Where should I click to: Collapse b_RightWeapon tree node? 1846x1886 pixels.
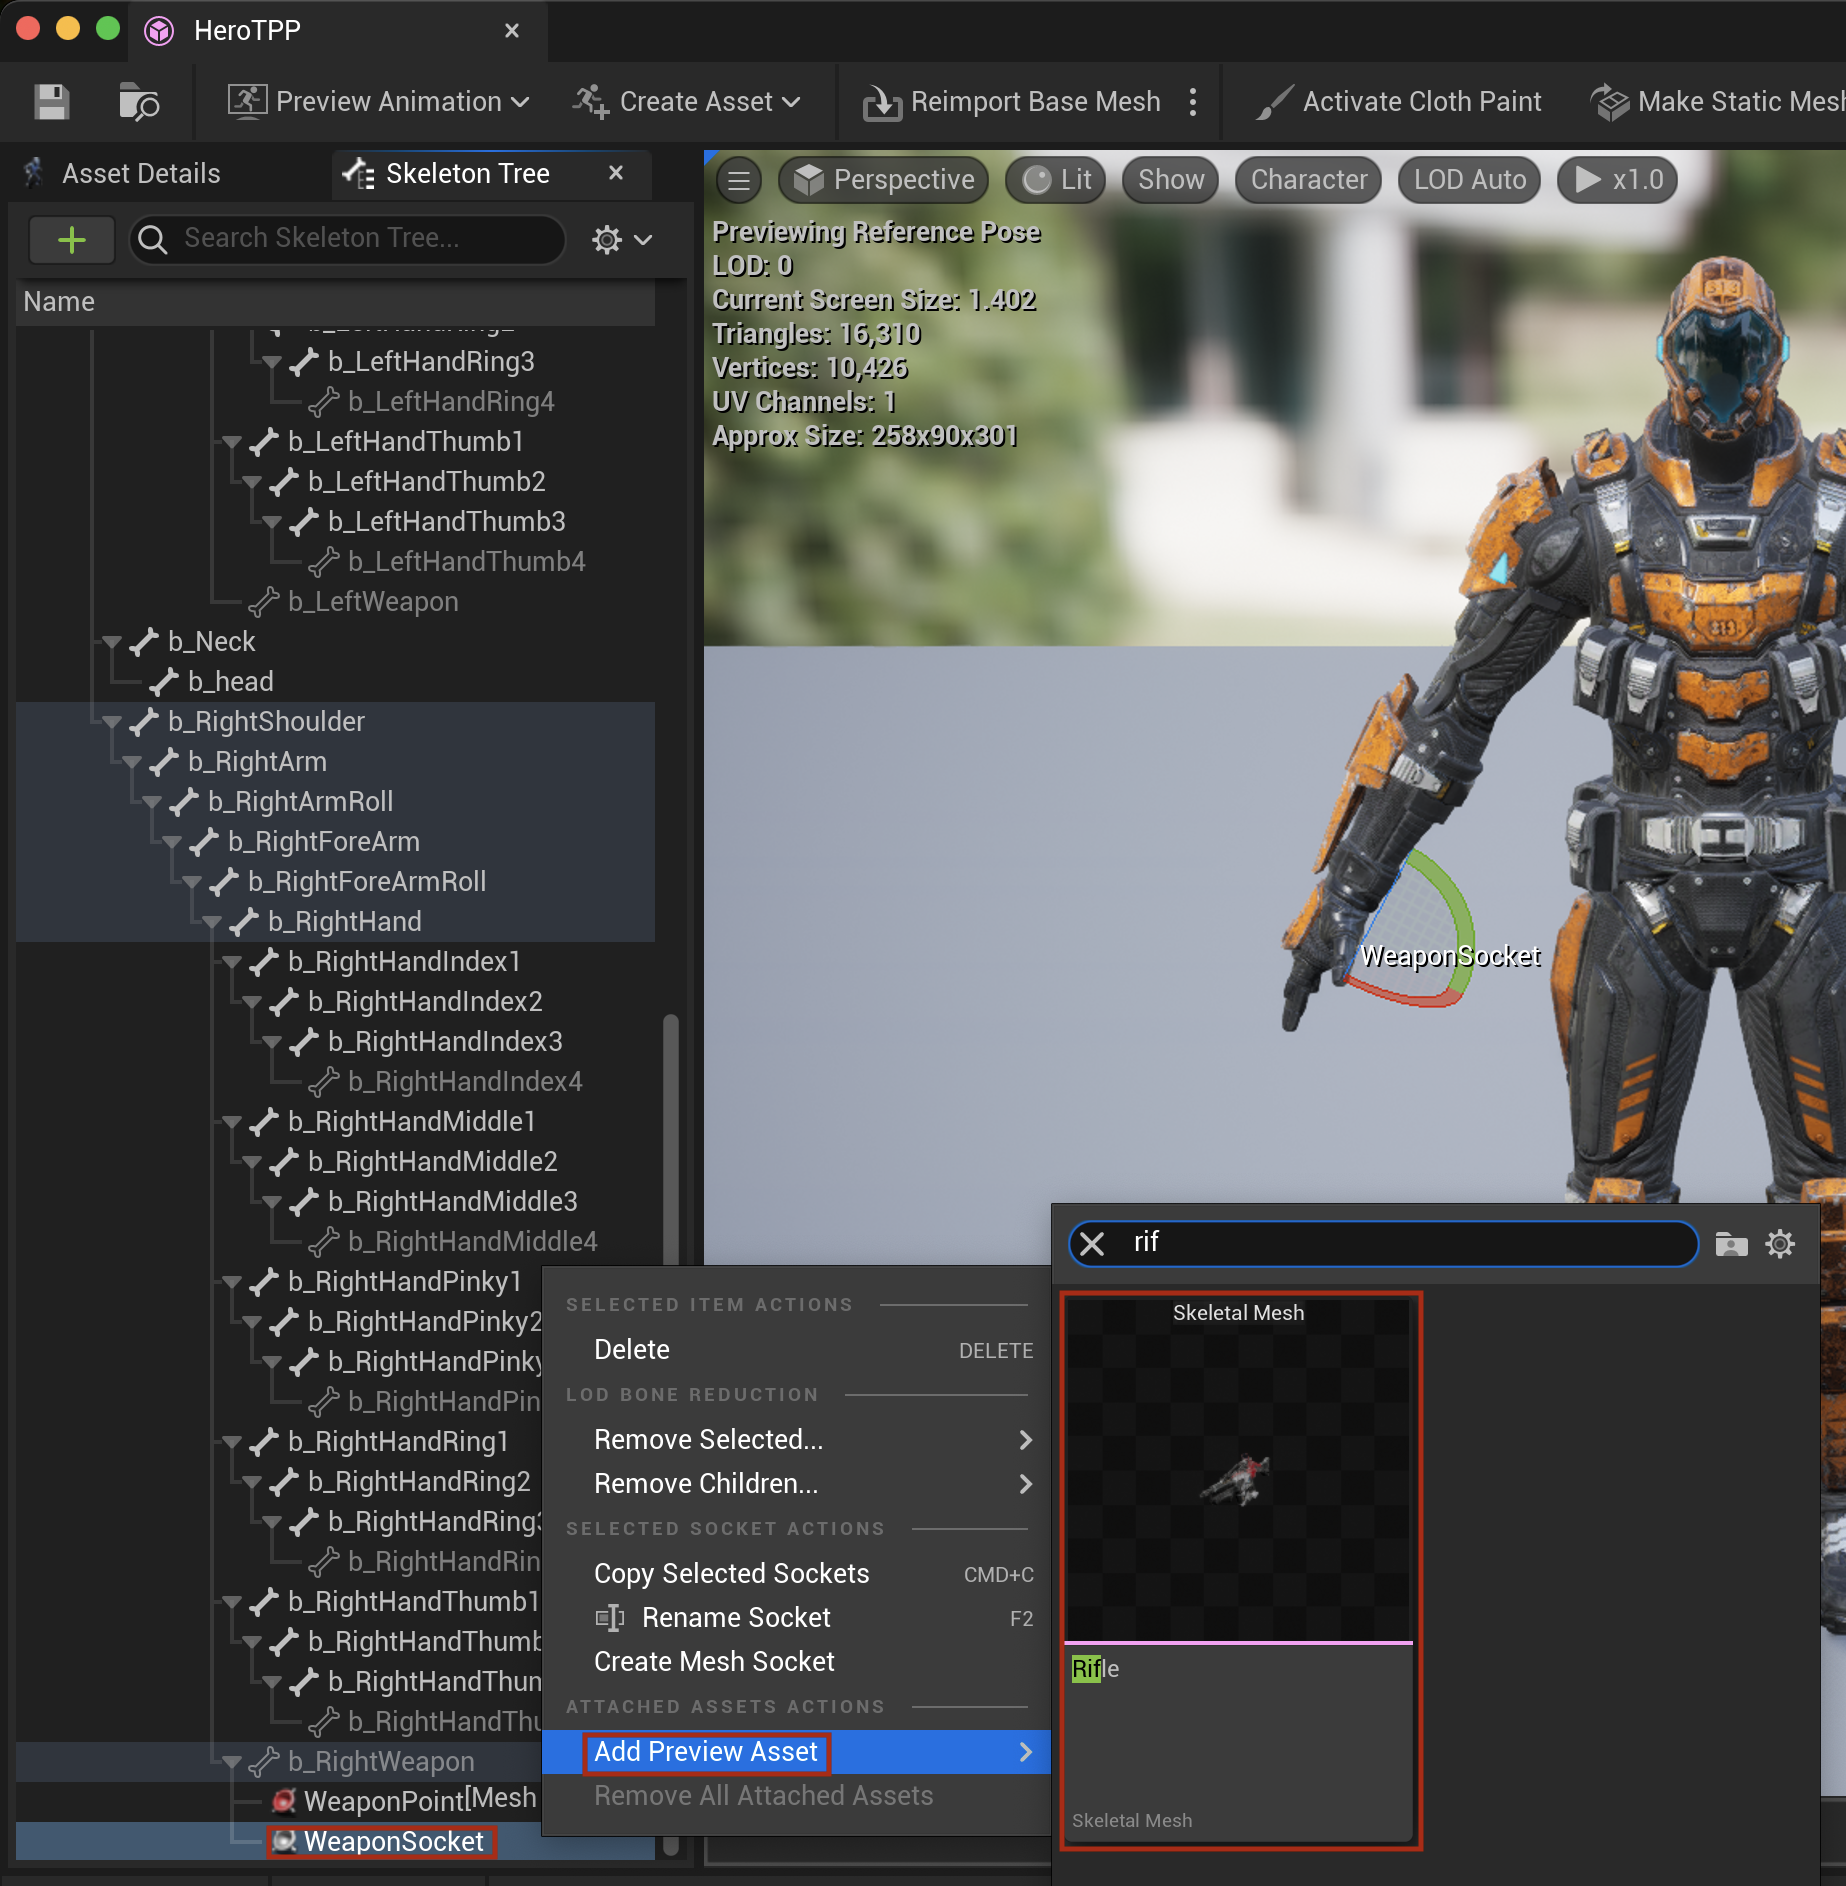[231, 1762]
